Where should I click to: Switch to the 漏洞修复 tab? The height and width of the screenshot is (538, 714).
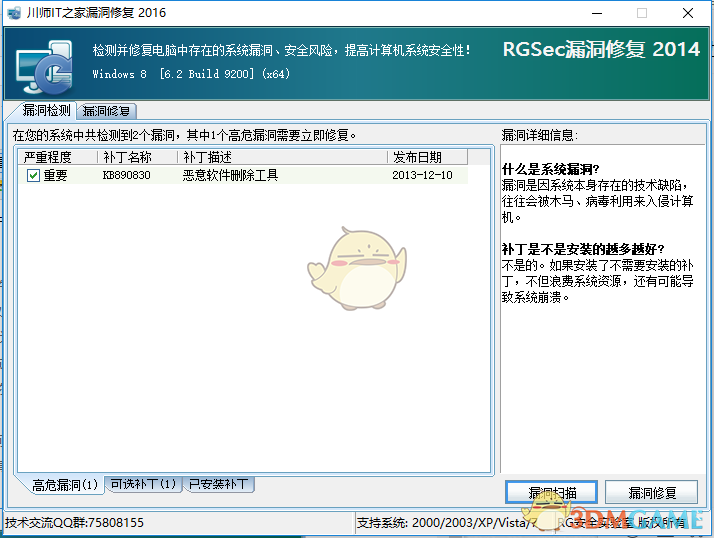(x=107, y=111)
